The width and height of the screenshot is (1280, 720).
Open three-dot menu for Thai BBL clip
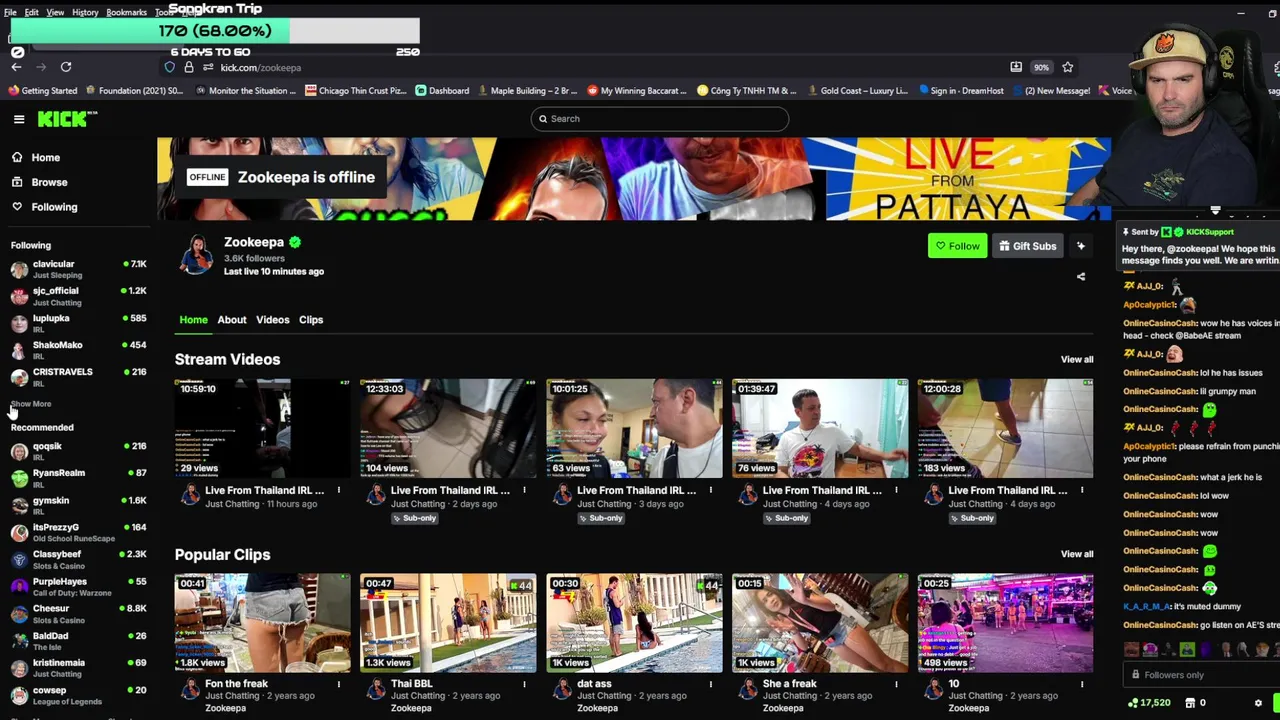tap(524, 684)
